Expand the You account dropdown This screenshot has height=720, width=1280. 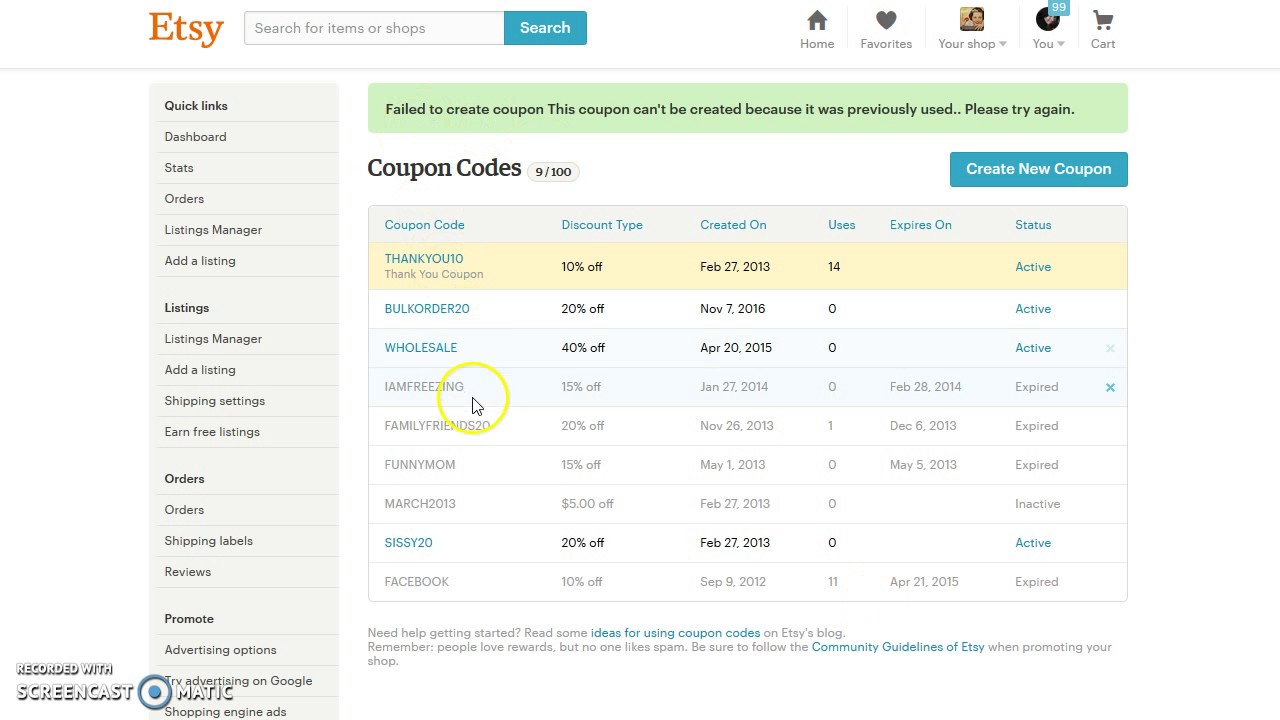[1048, 44]
